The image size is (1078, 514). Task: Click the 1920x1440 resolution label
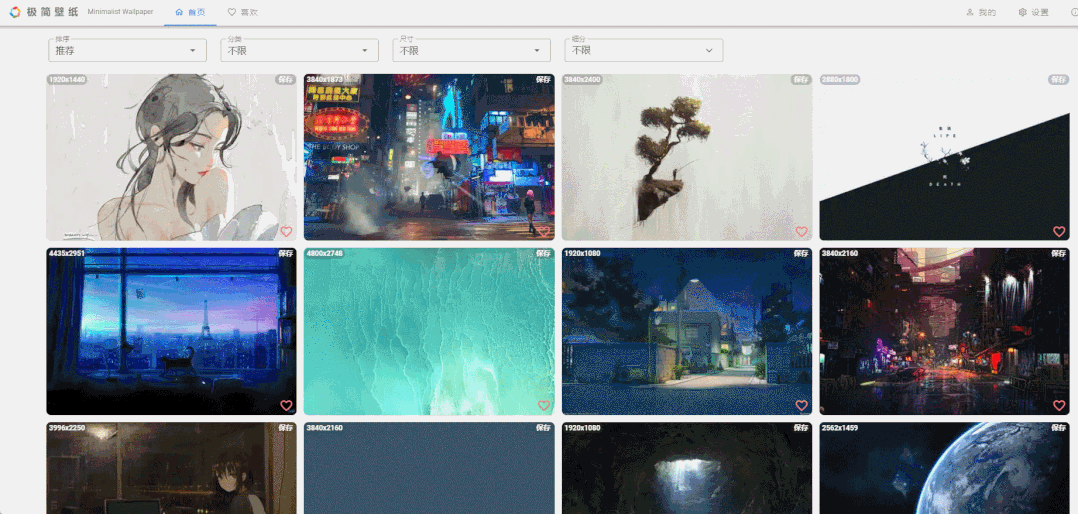click(x=67, y=80)
